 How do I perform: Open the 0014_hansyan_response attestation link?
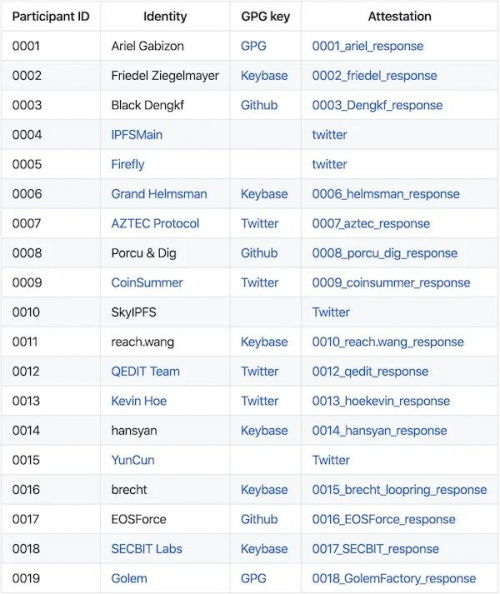click(379, 430)
